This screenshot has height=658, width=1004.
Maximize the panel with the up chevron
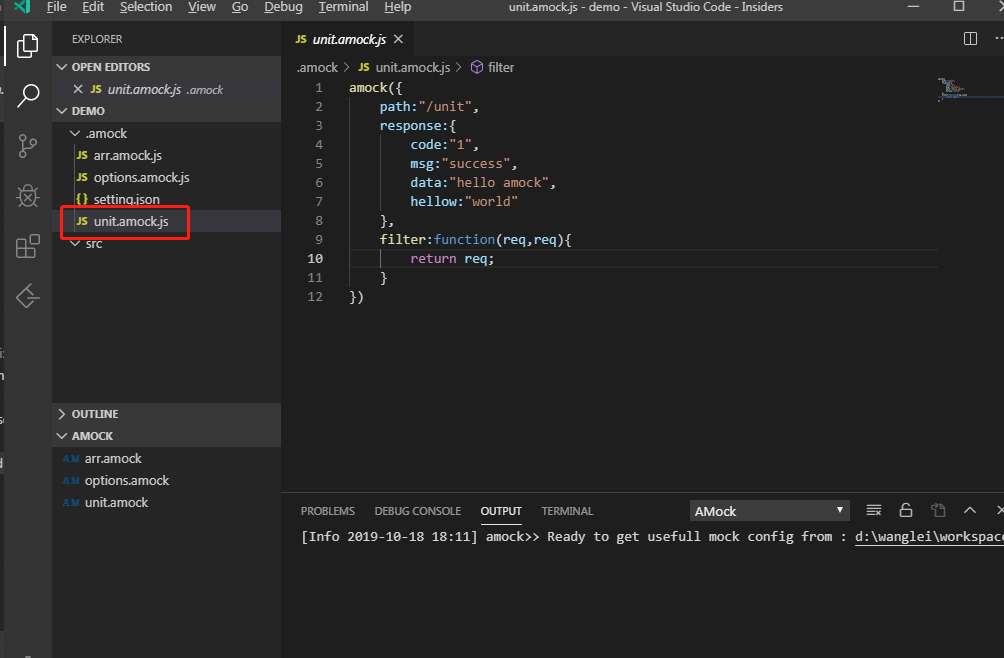[x=969, y=510]
